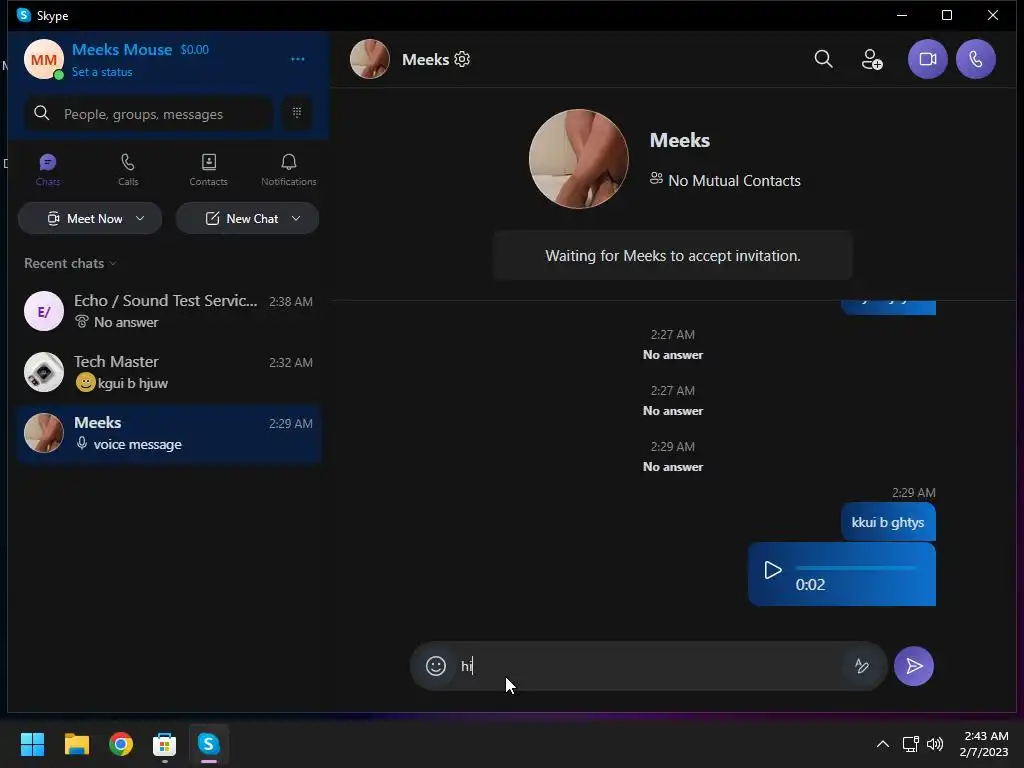
Task: Open the Tech Master chat
Action: coord(168,372)
